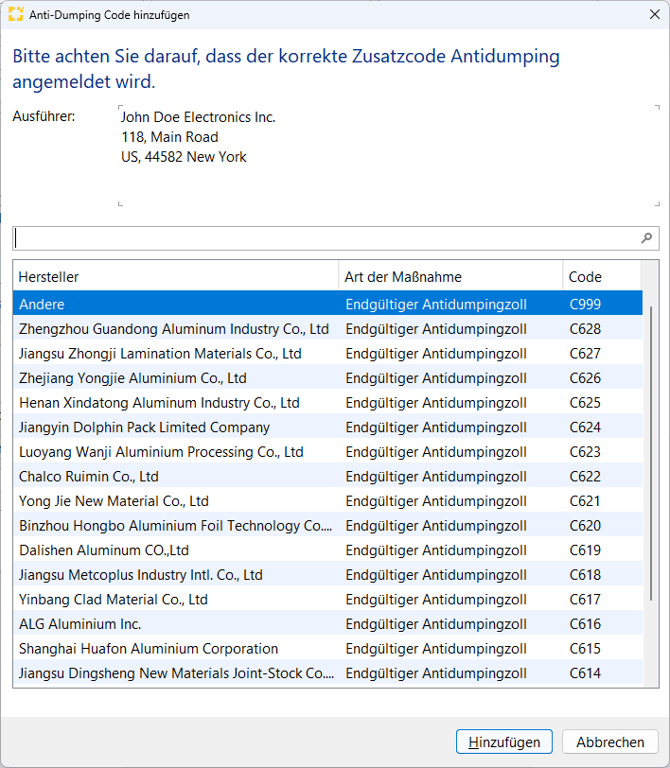The image size is (670, 768).
Task: Click the Abbrechen button
Action: click(x=610, y=742)
